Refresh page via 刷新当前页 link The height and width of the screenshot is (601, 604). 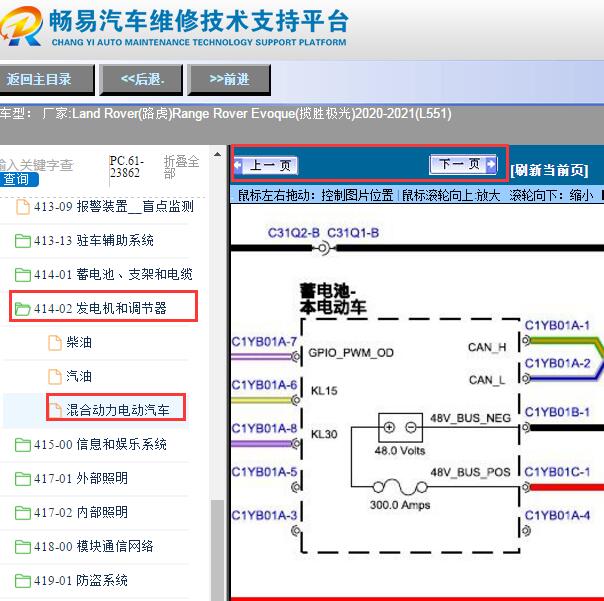549,170
